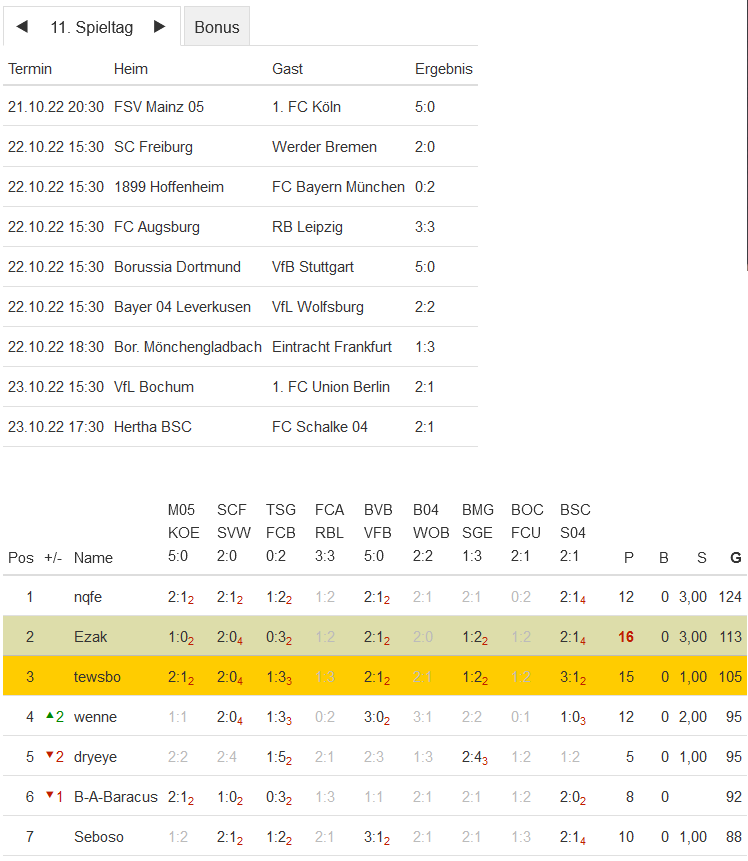The image size is (748, 861).
Task: Sort ranking by G total column
Action: pos(736,558)
